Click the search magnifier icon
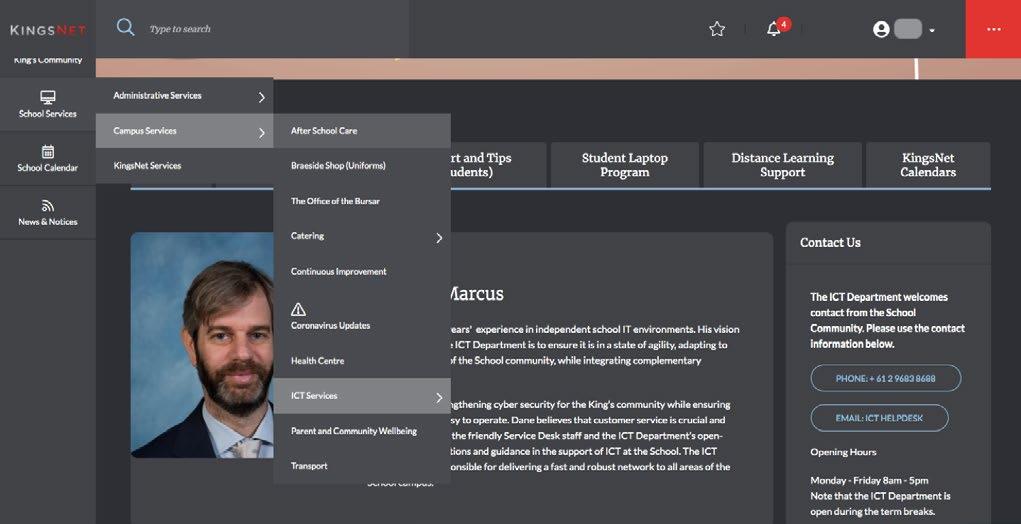Screen dimensions: 1021x524 pyautogui.click(x=125, y=27)
